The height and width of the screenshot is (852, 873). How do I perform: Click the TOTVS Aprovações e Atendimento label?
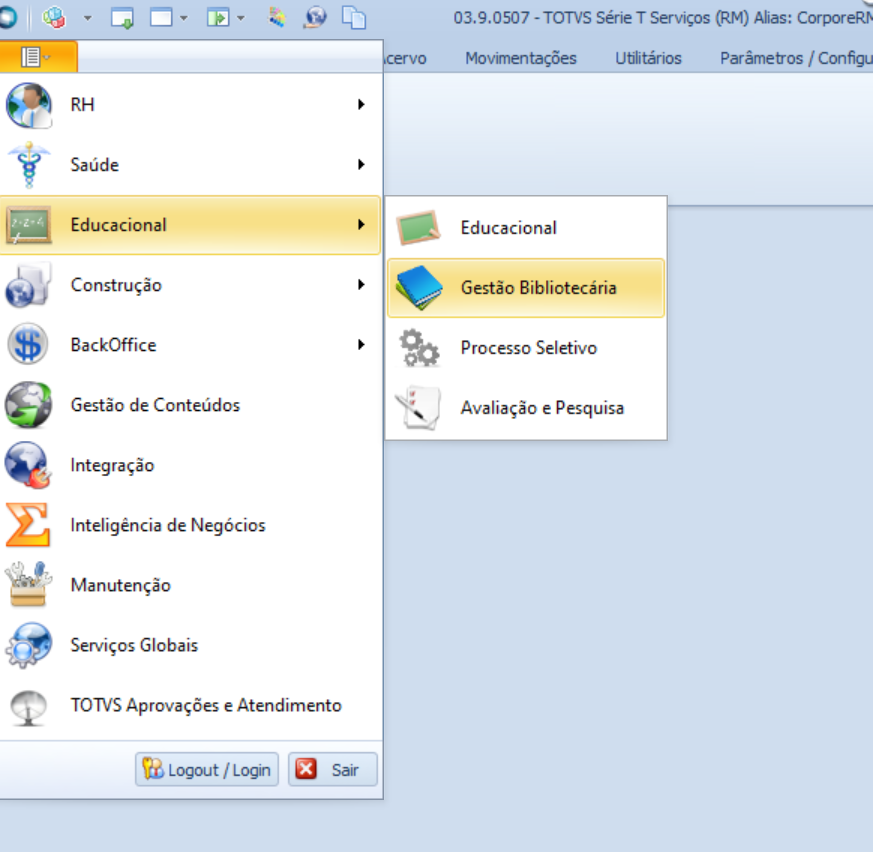205,706
